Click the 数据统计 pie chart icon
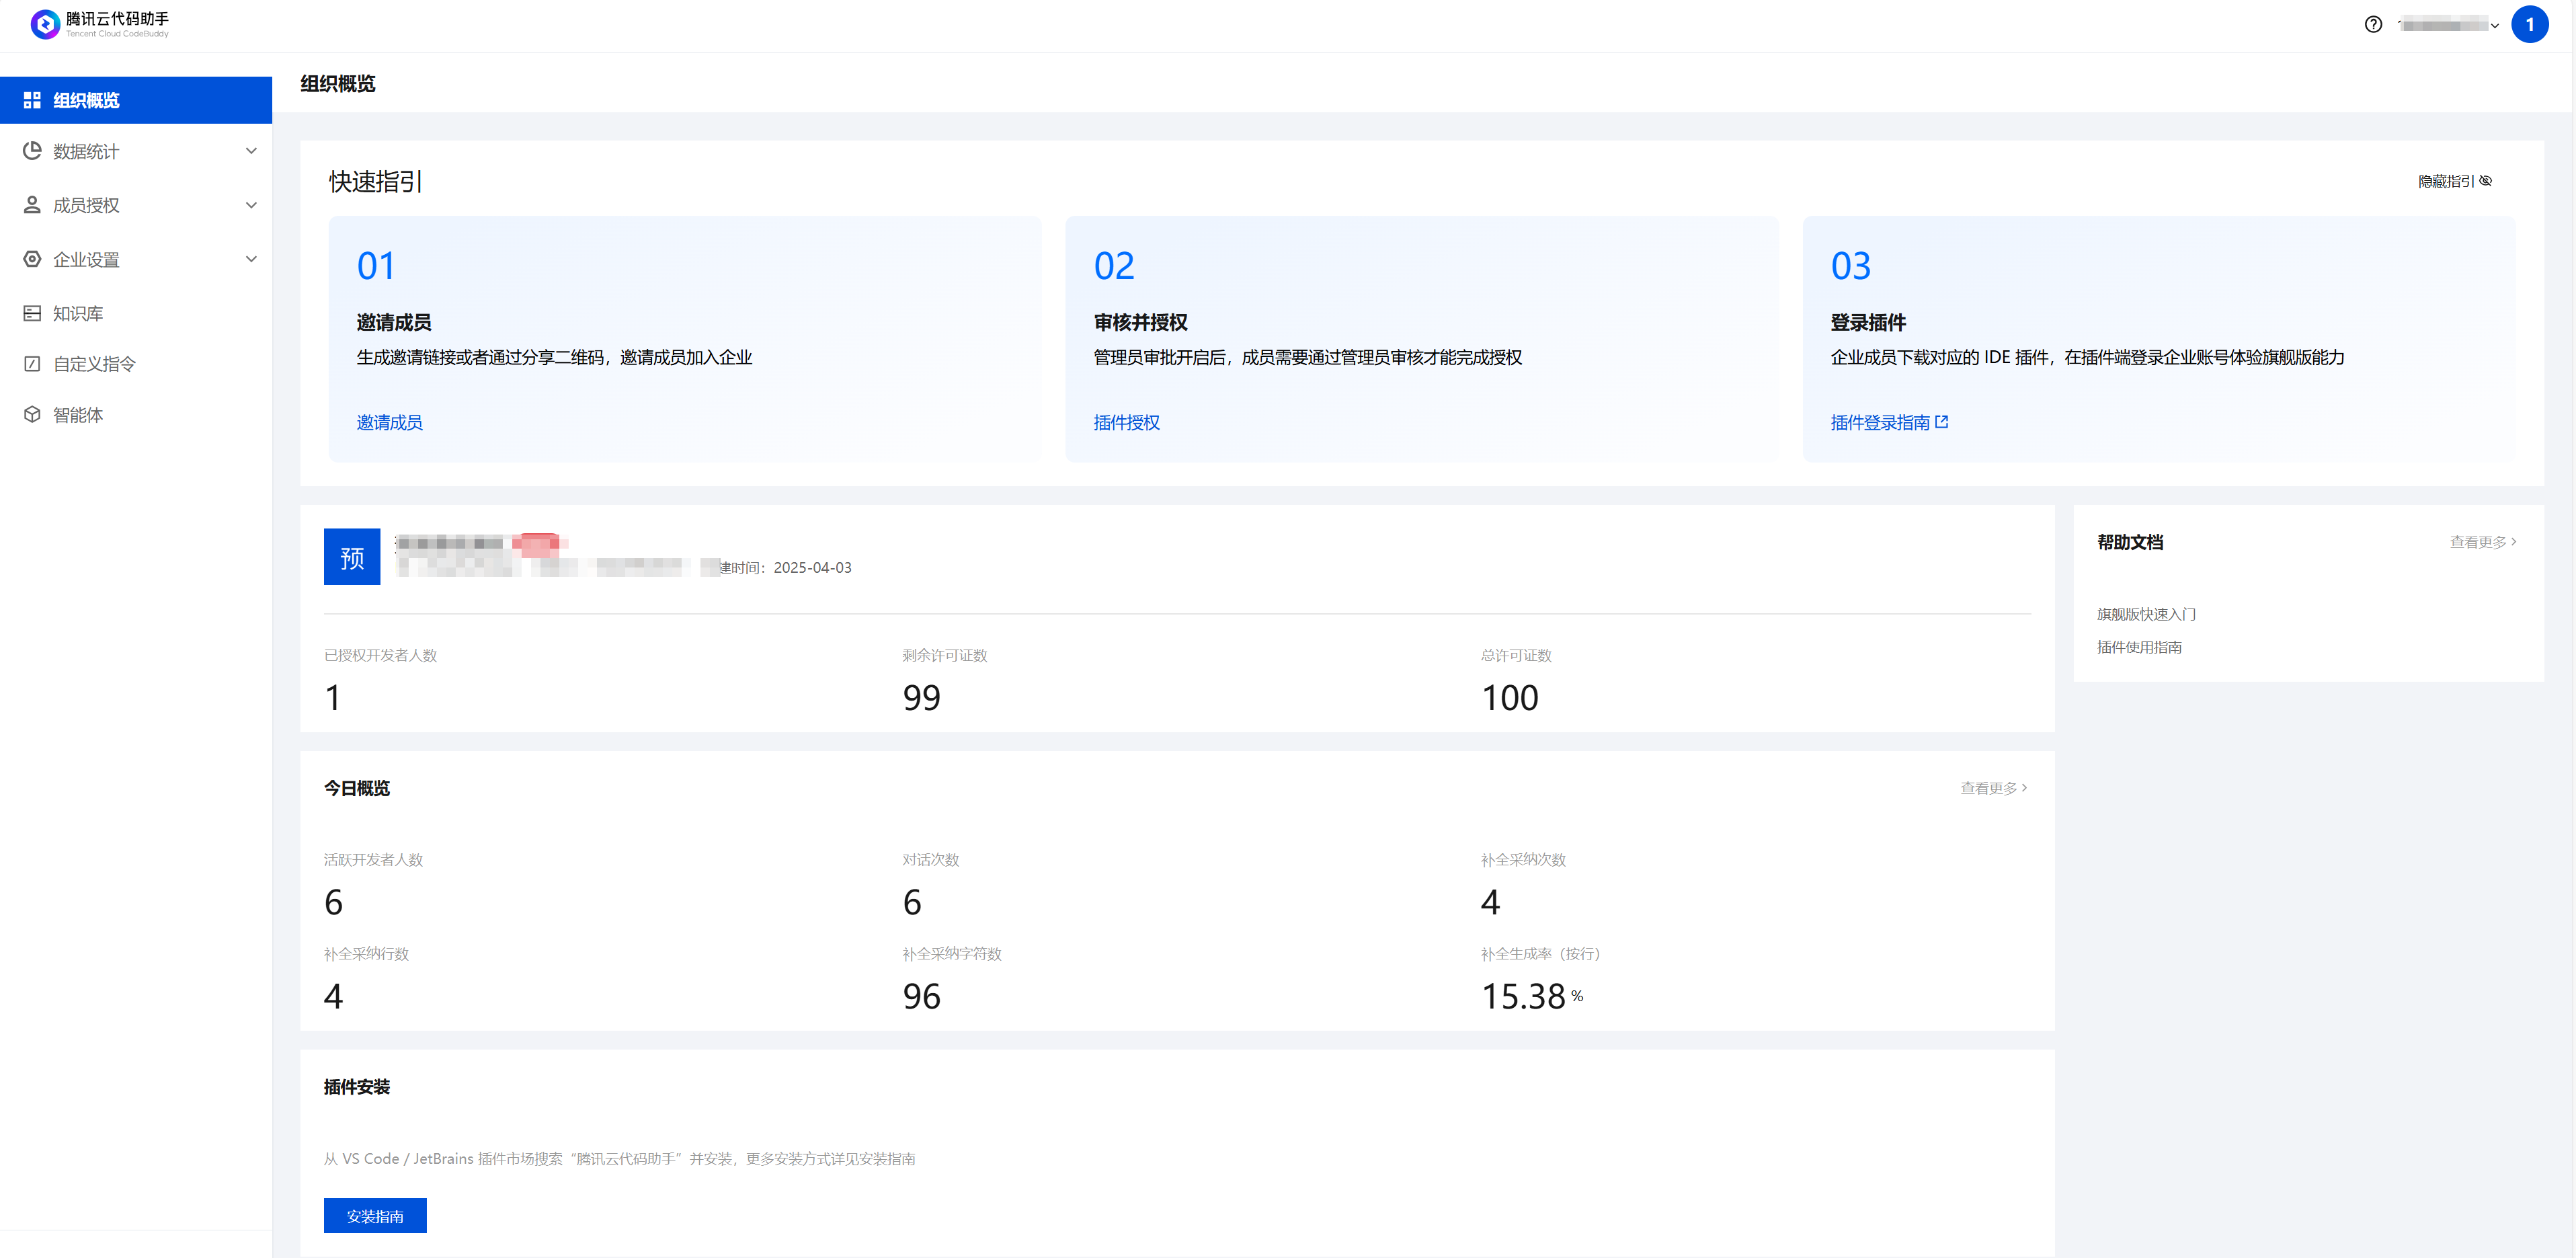 pyautogui.click(x=32, y=151)
